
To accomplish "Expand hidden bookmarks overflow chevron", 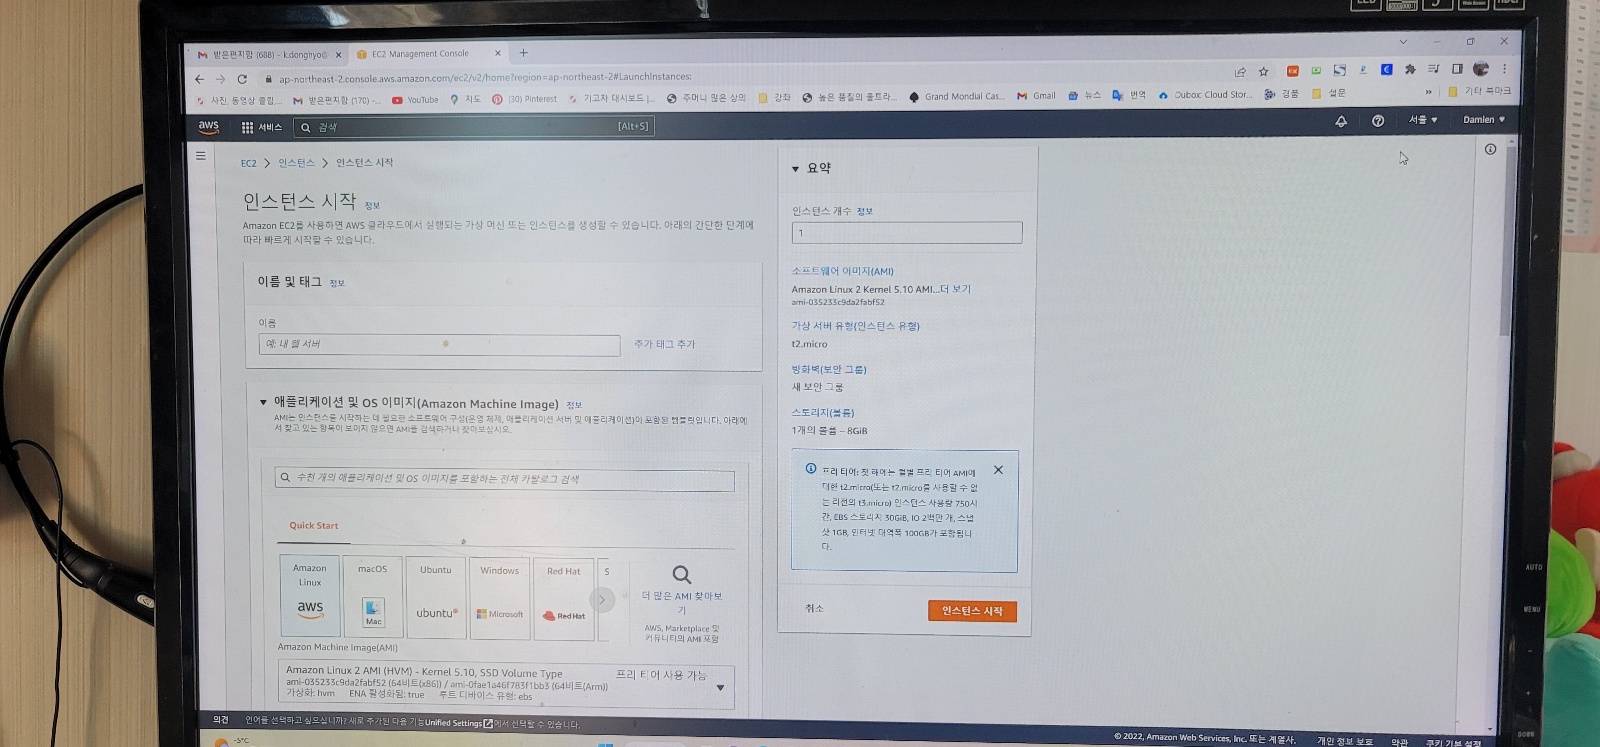I will (x=1428, y=92).
